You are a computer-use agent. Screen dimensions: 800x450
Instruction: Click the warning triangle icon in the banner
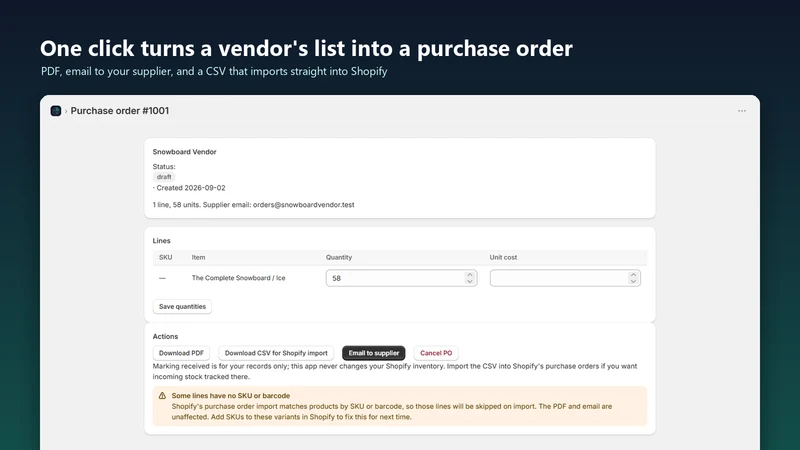[x=162, y=395]
